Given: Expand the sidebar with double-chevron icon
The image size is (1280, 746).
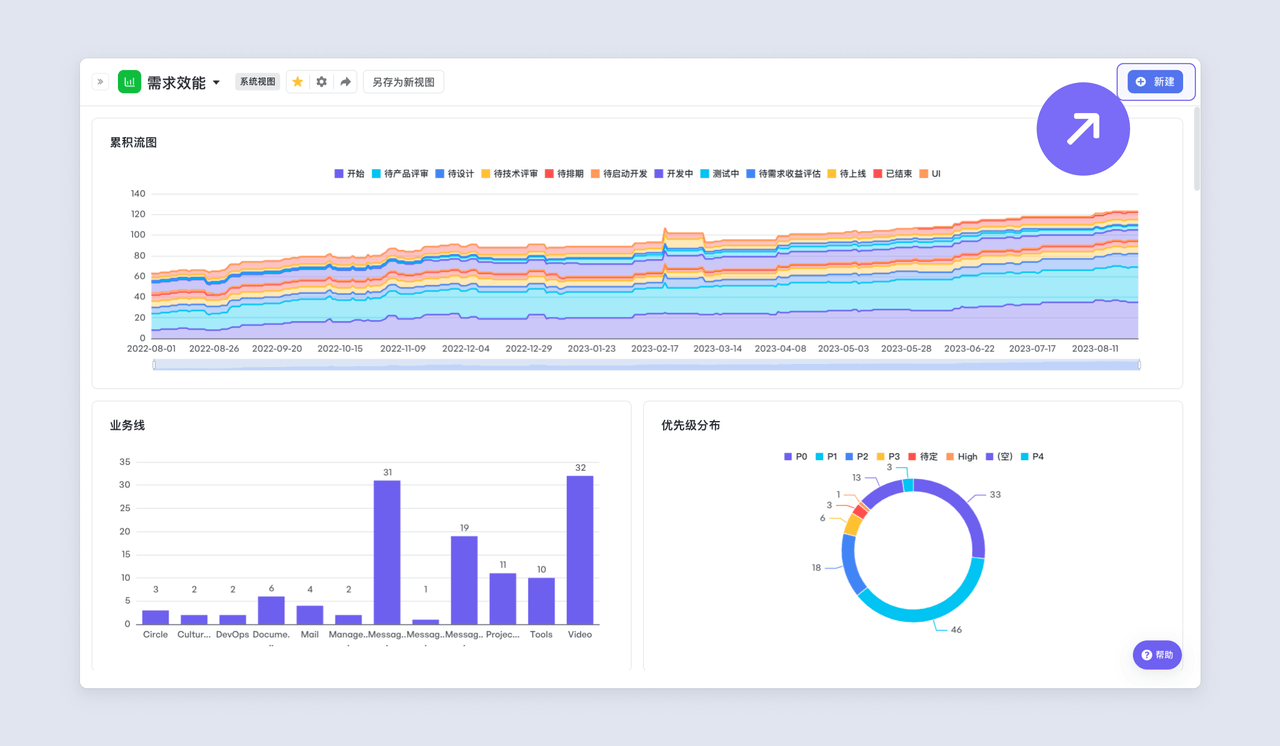Looking at the screenshot, I should [x=100, y=82].
